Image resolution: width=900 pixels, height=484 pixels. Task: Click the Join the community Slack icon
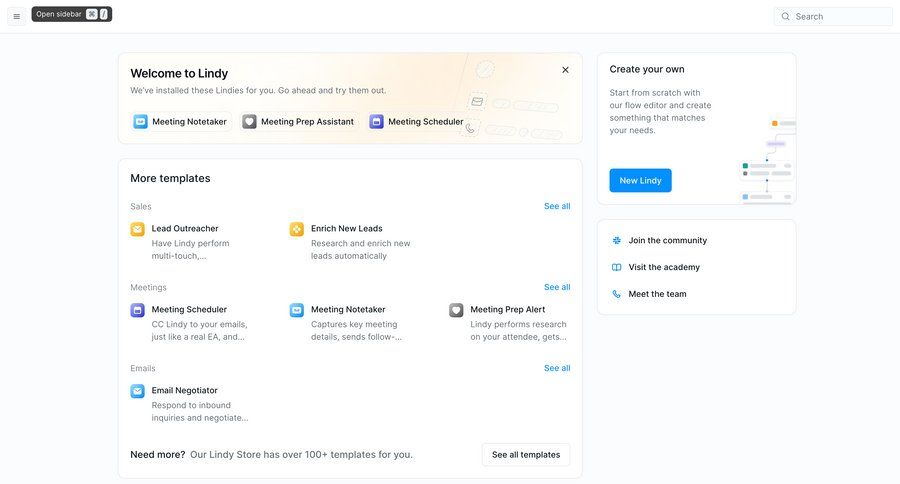[x=616, y=241]
